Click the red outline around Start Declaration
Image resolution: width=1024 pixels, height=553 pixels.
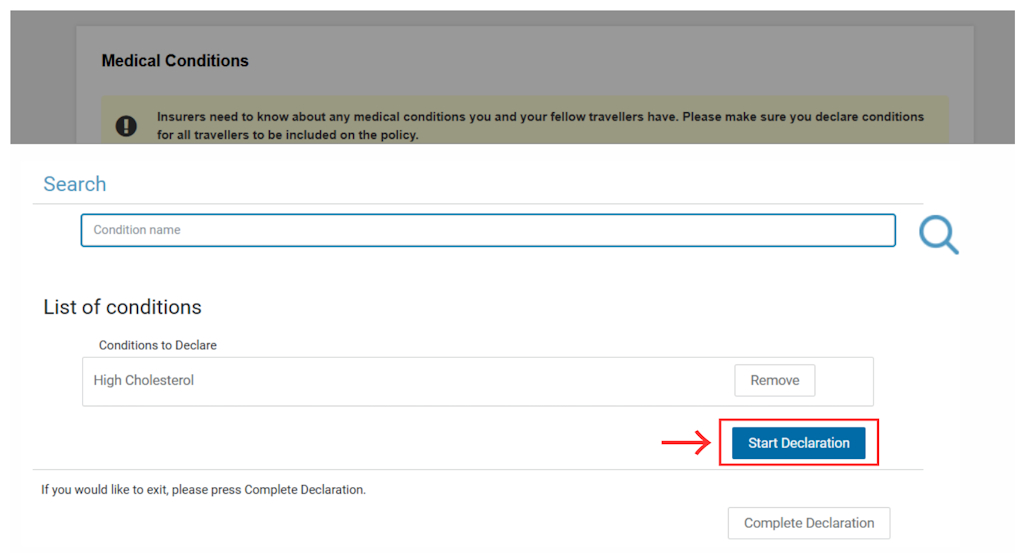point(799,420)
